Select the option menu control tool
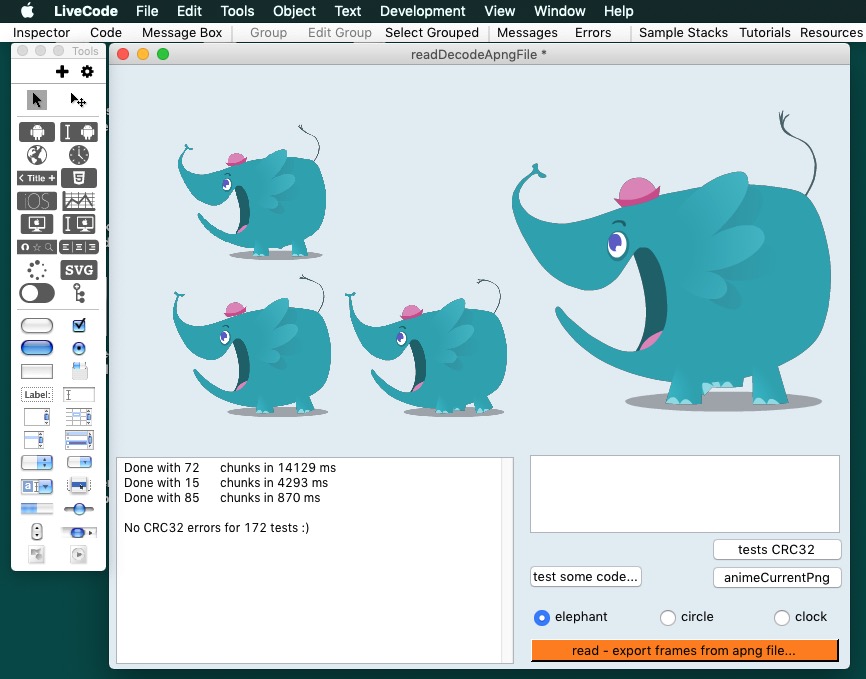Screen dimensions: 866x679 click(37, 463)
